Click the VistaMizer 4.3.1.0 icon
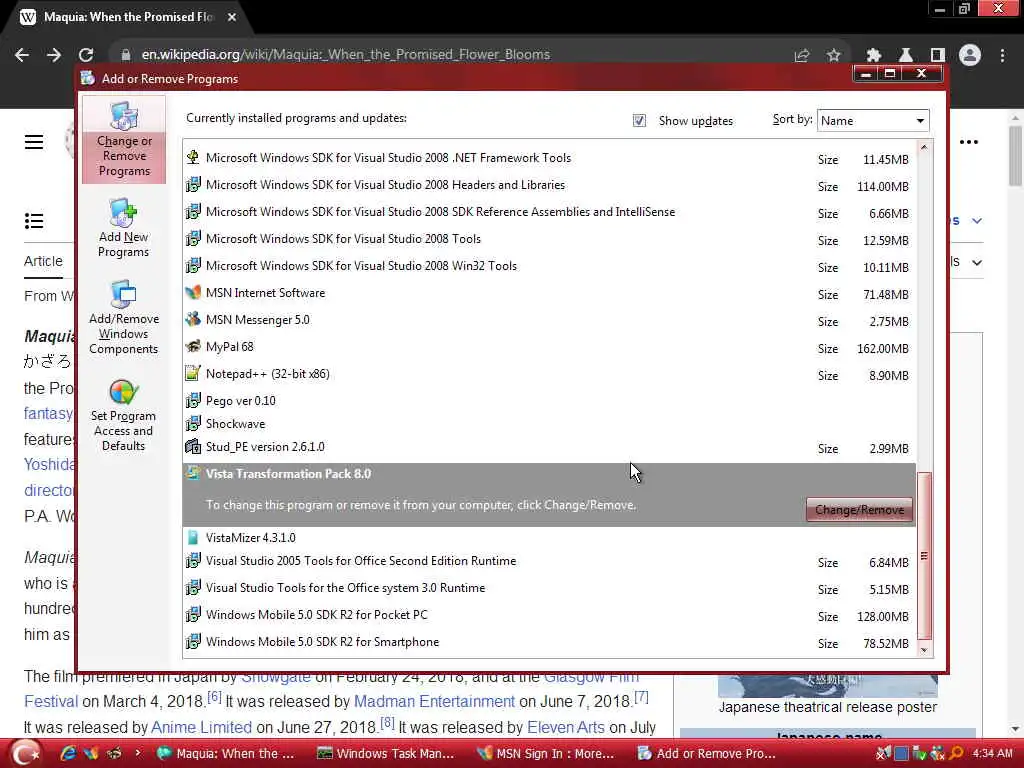The image size is (1024, 768). (x=193, y=537)
